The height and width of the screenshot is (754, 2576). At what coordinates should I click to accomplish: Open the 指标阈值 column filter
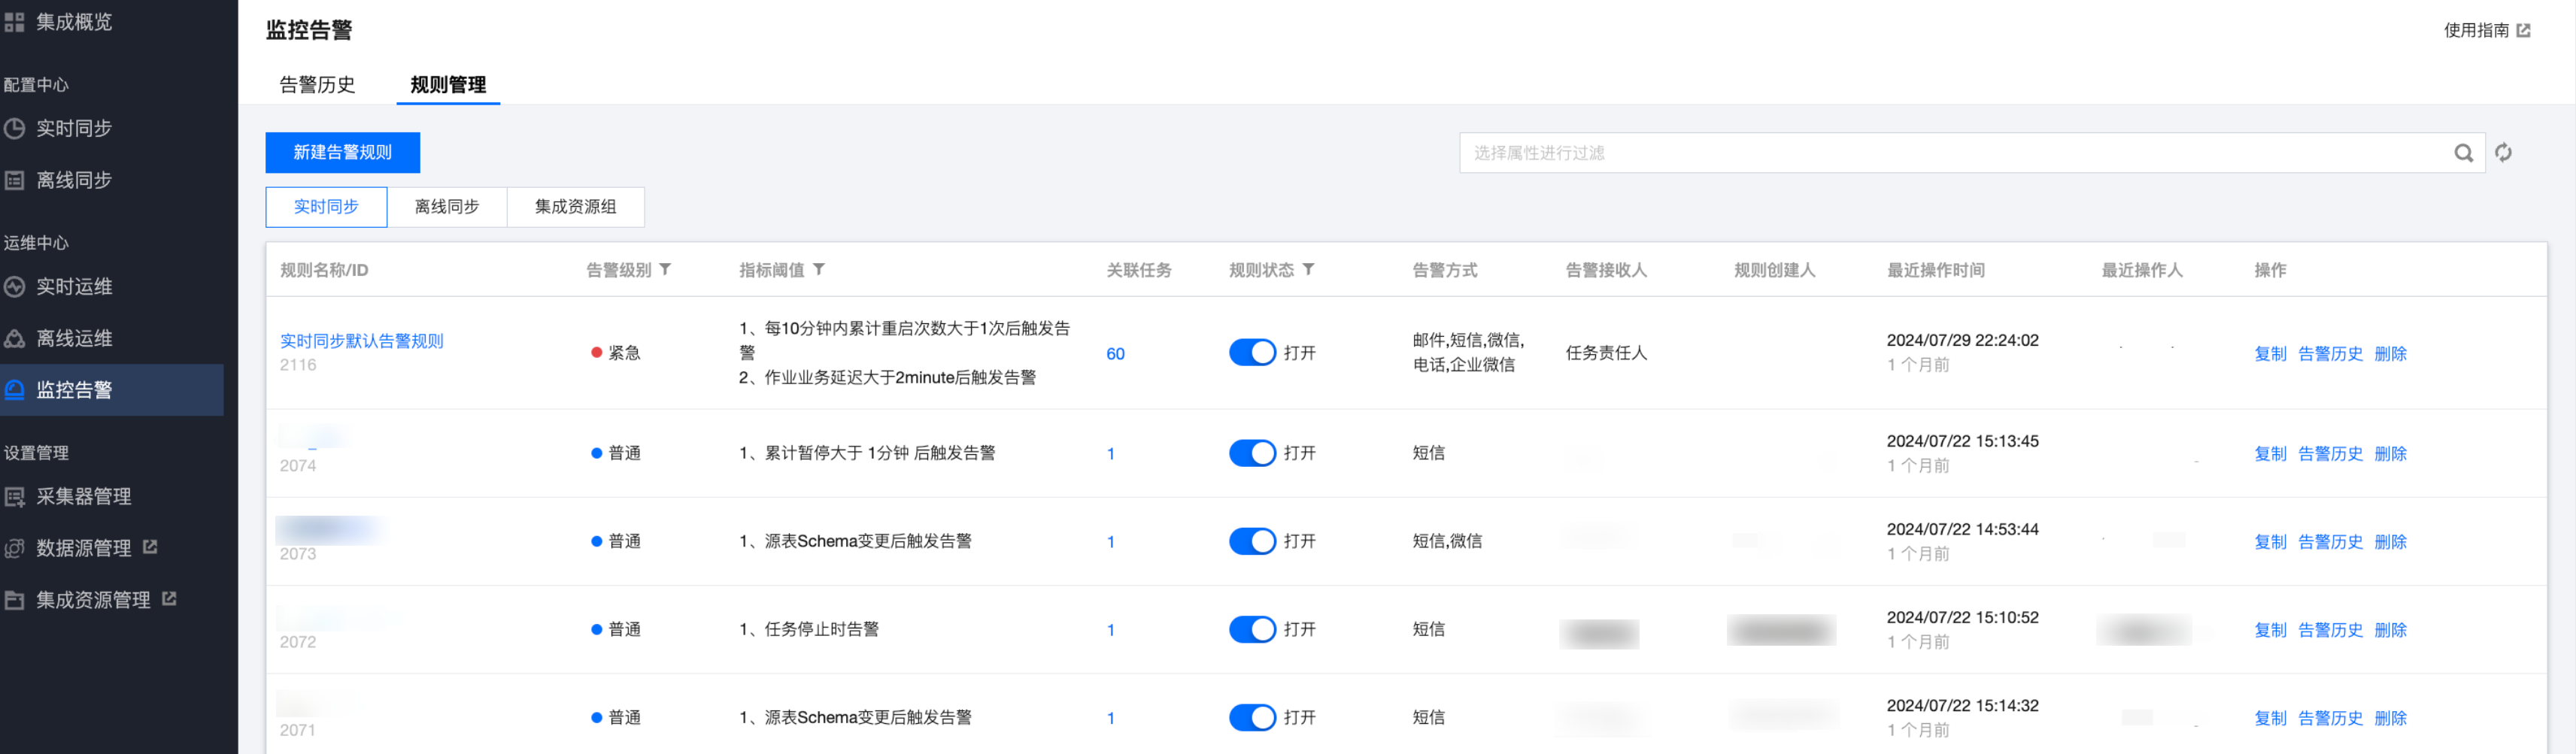[x=819, y=270]
